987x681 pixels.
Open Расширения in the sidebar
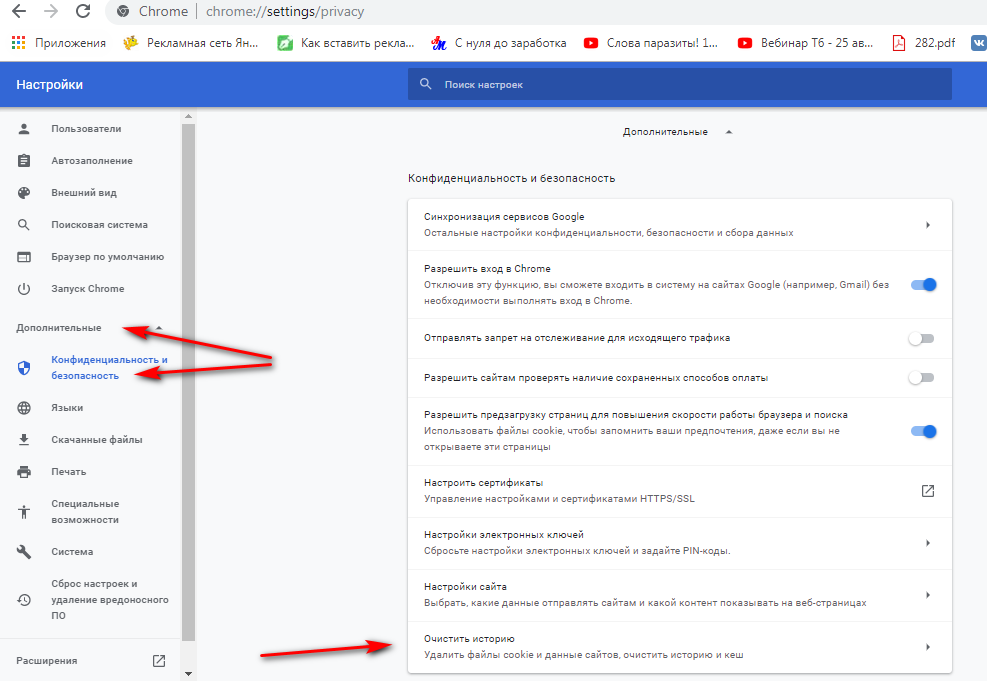(x=47, y=661)
